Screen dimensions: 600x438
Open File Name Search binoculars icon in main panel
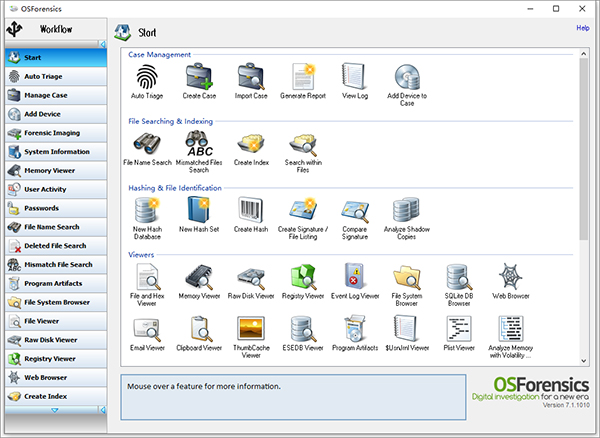[x=147, y=143]
